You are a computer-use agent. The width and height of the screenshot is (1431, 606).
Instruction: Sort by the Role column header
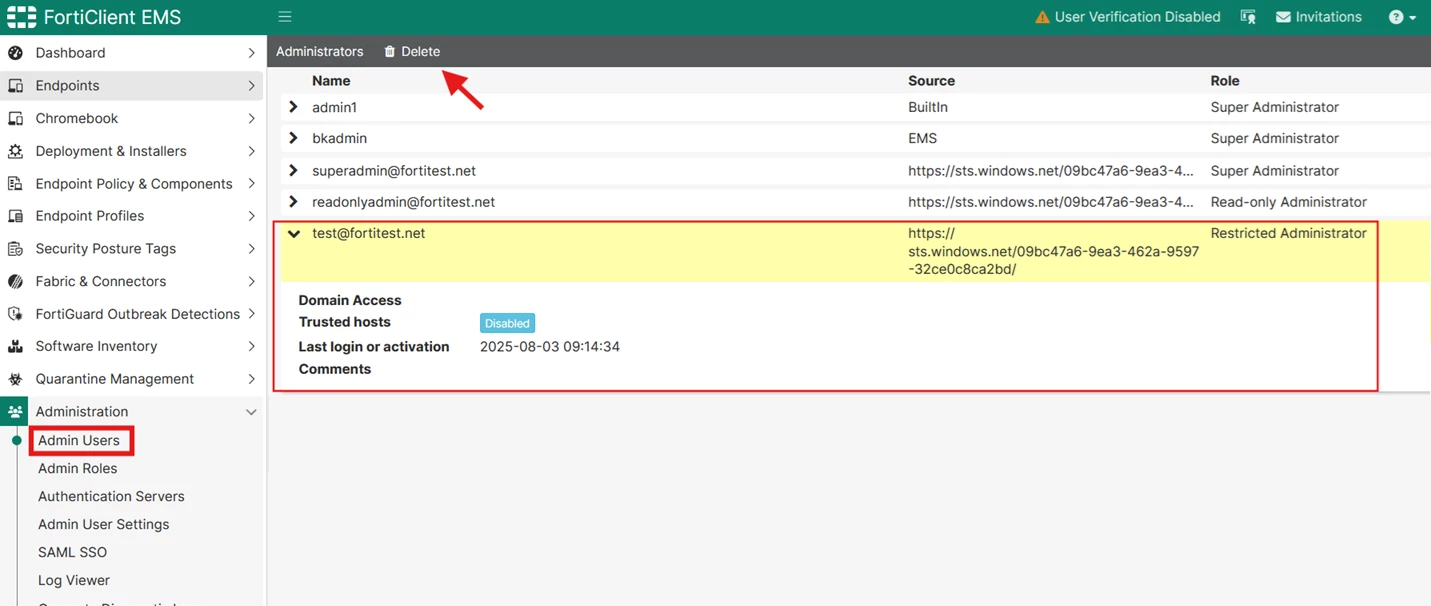(x=1225, y=81)
